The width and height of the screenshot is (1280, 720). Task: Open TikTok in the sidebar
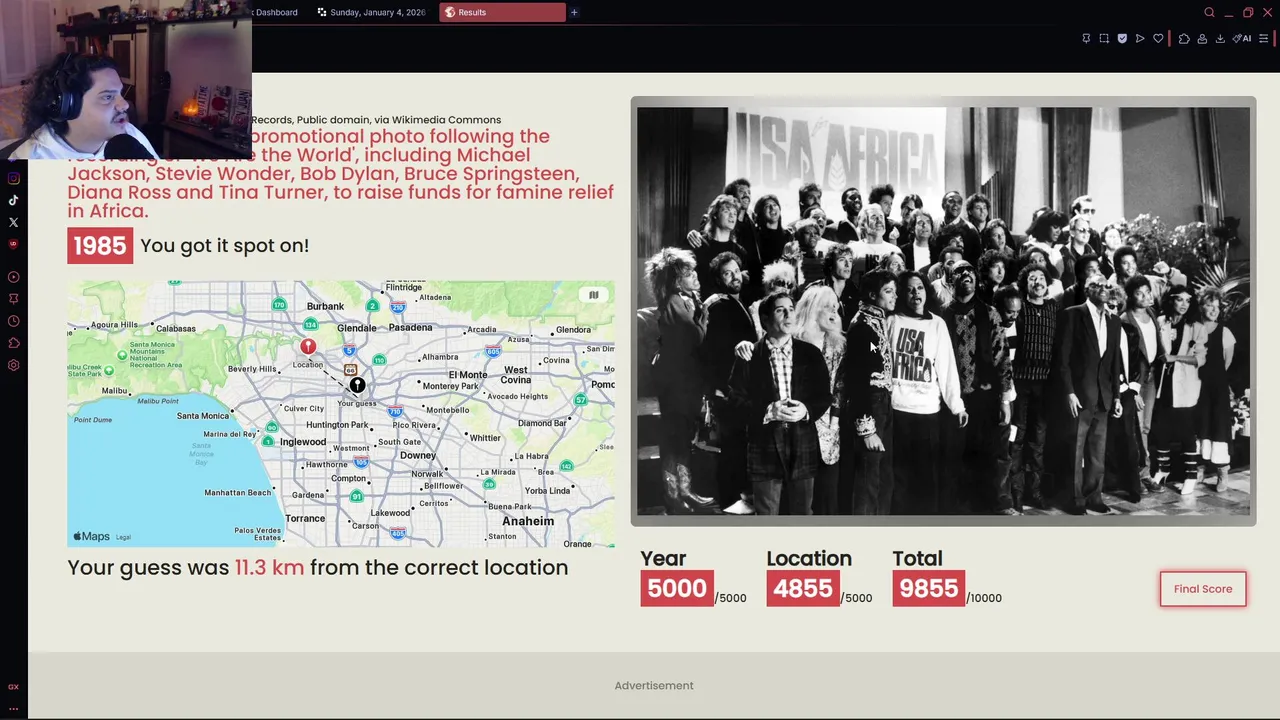[x=13, y=200]
